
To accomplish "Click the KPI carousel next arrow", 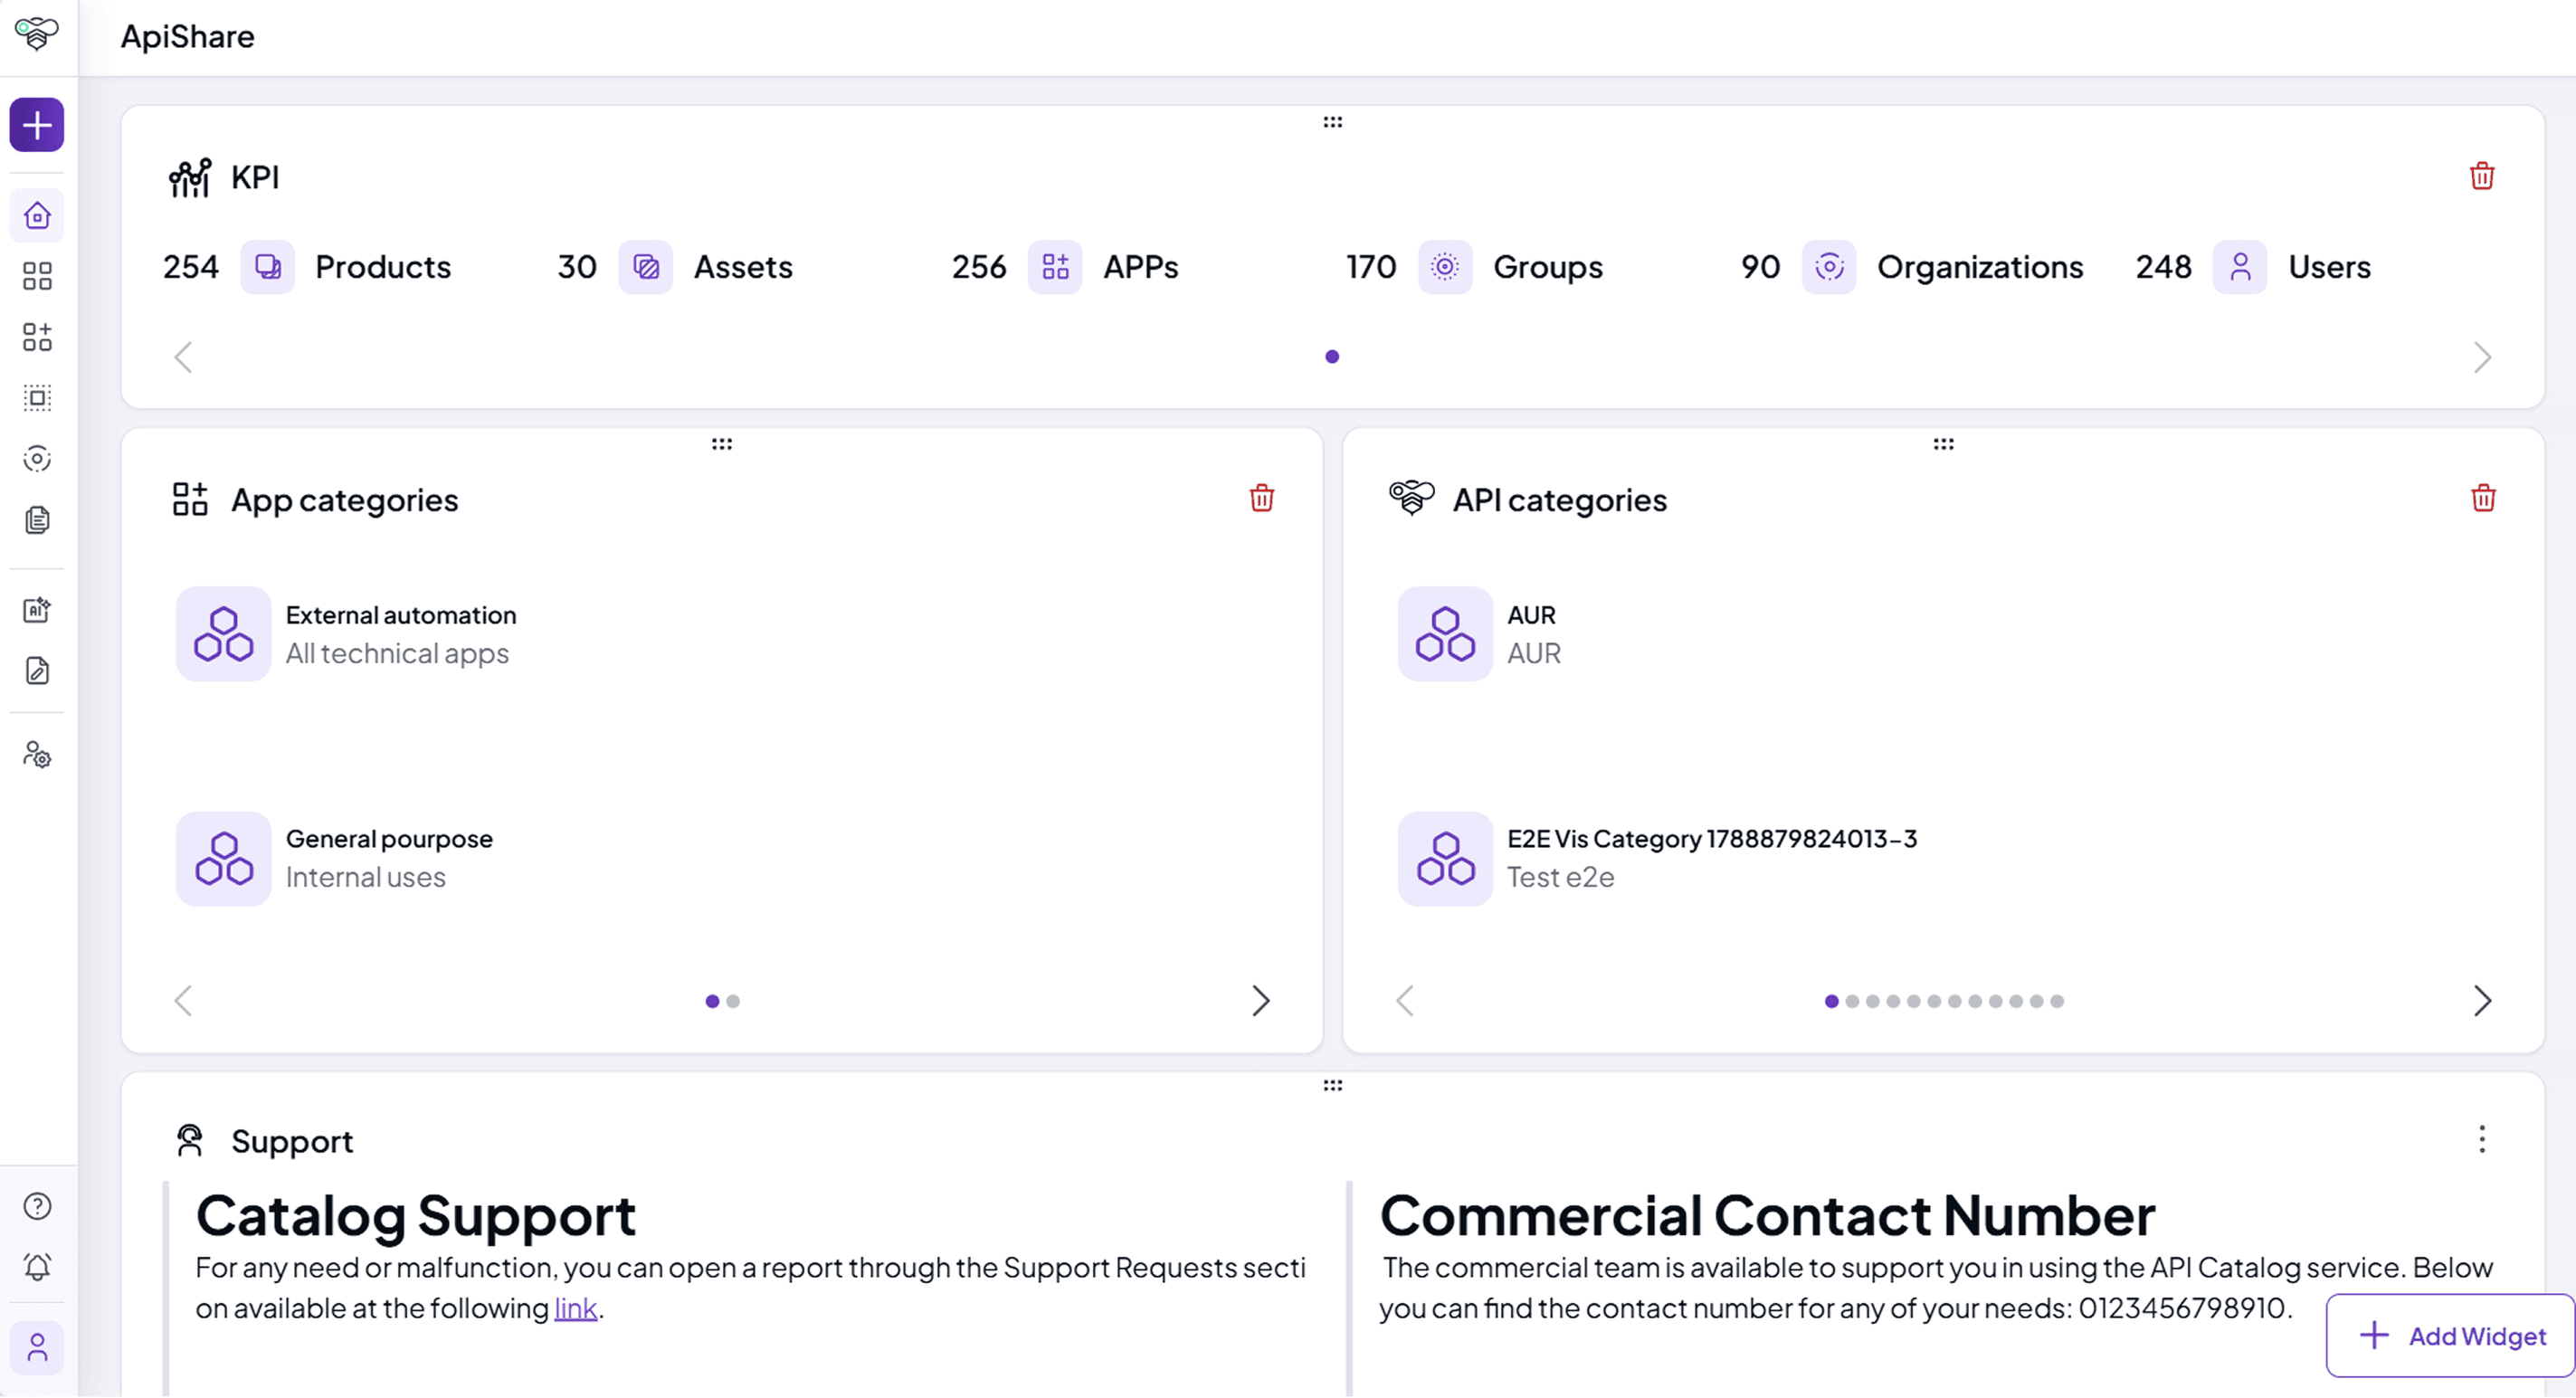I will tap(2482, 357).
